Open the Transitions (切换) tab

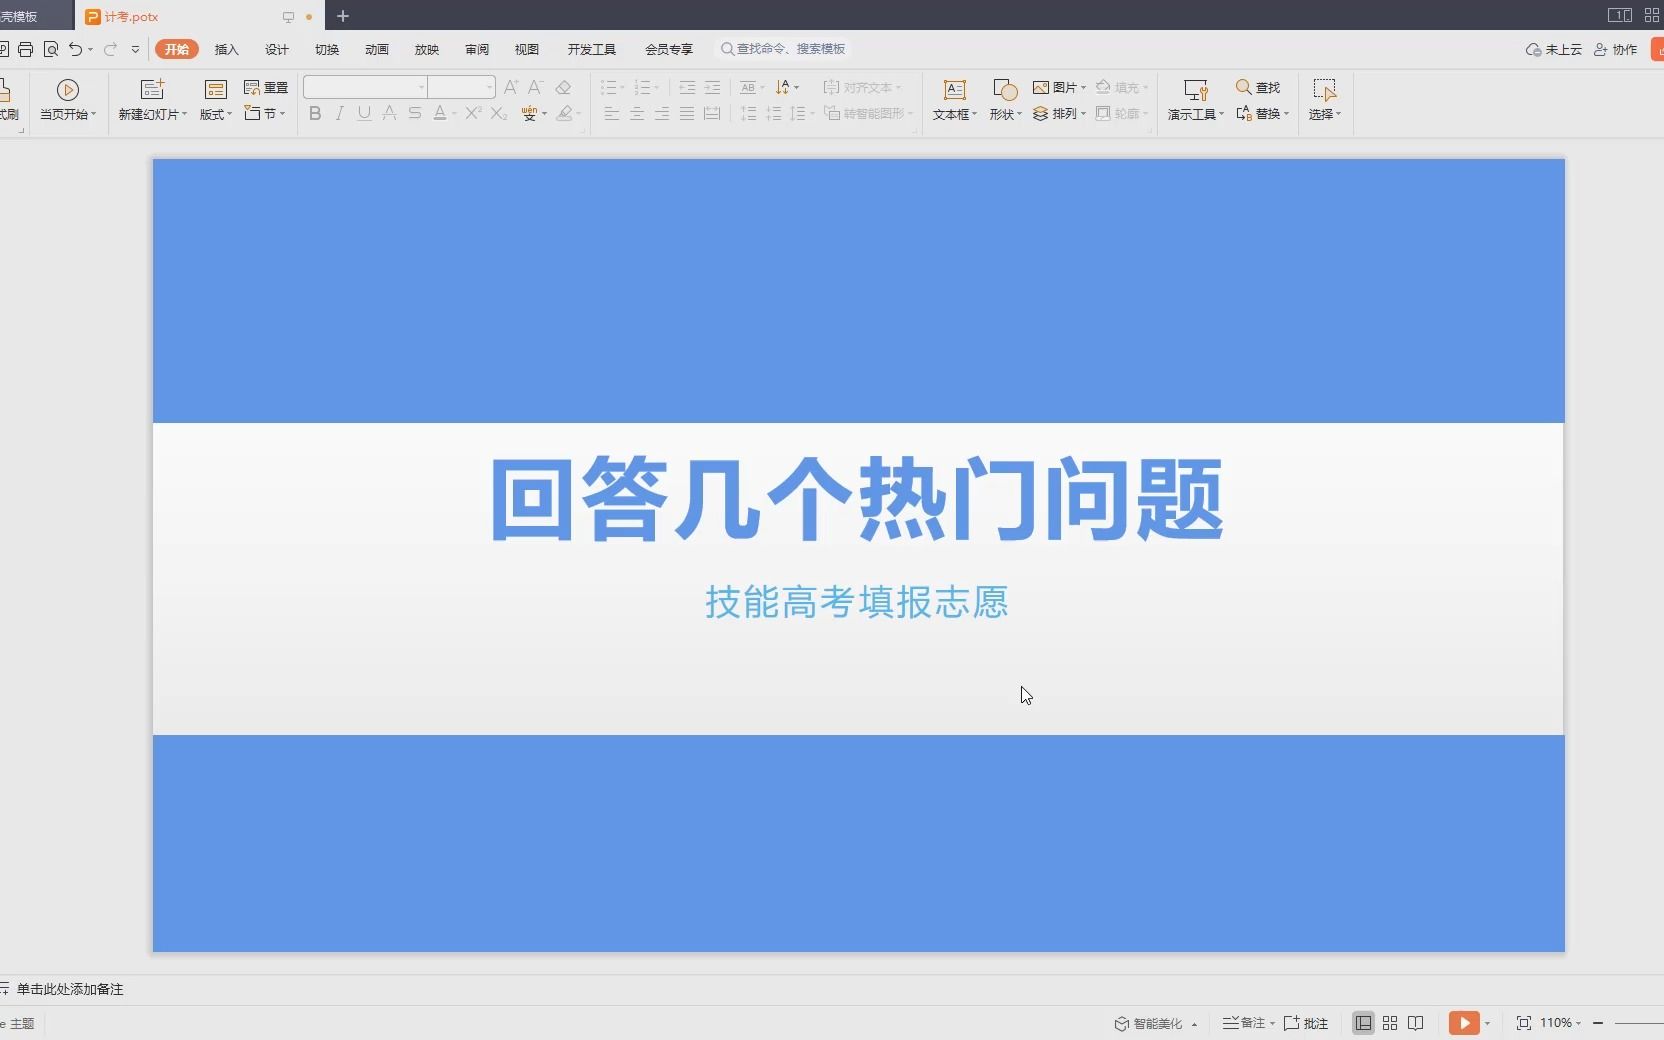pyautogui.click(x=327, y=49)
